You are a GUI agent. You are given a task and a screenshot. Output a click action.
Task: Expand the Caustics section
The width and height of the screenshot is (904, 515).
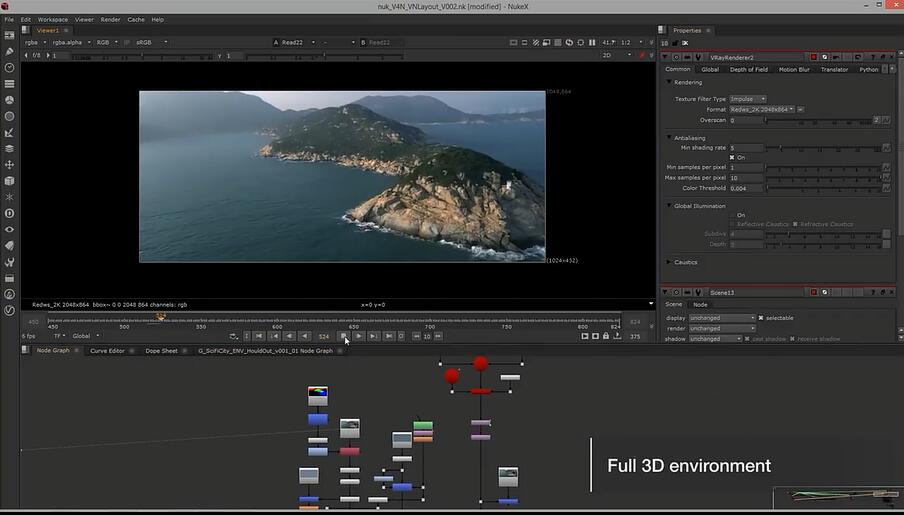tap(669, 262)
